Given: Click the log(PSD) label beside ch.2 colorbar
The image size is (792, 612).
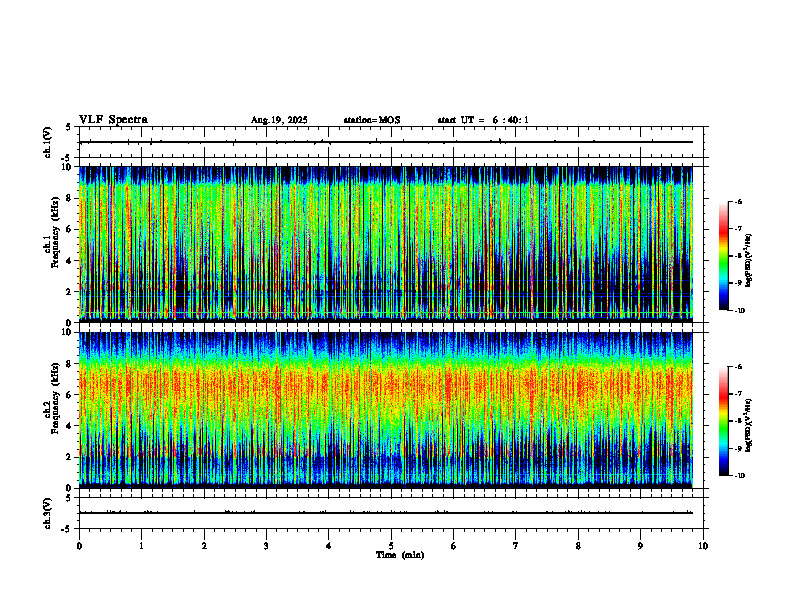Looking at the screenshot, I should (x=748, y=425).
